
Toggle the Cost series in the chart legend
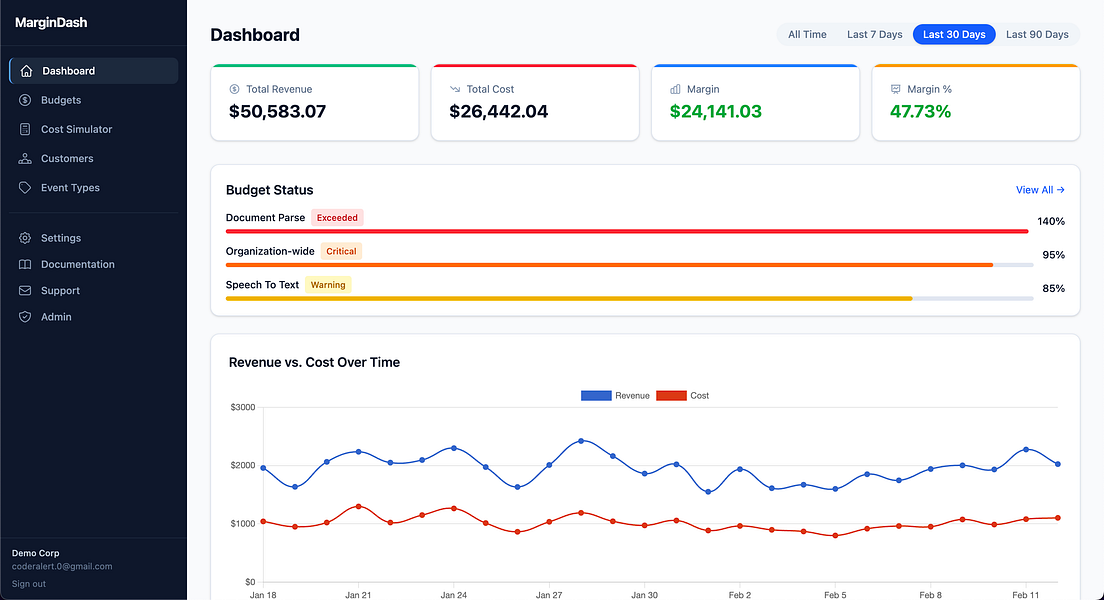(x=682, y=395)
